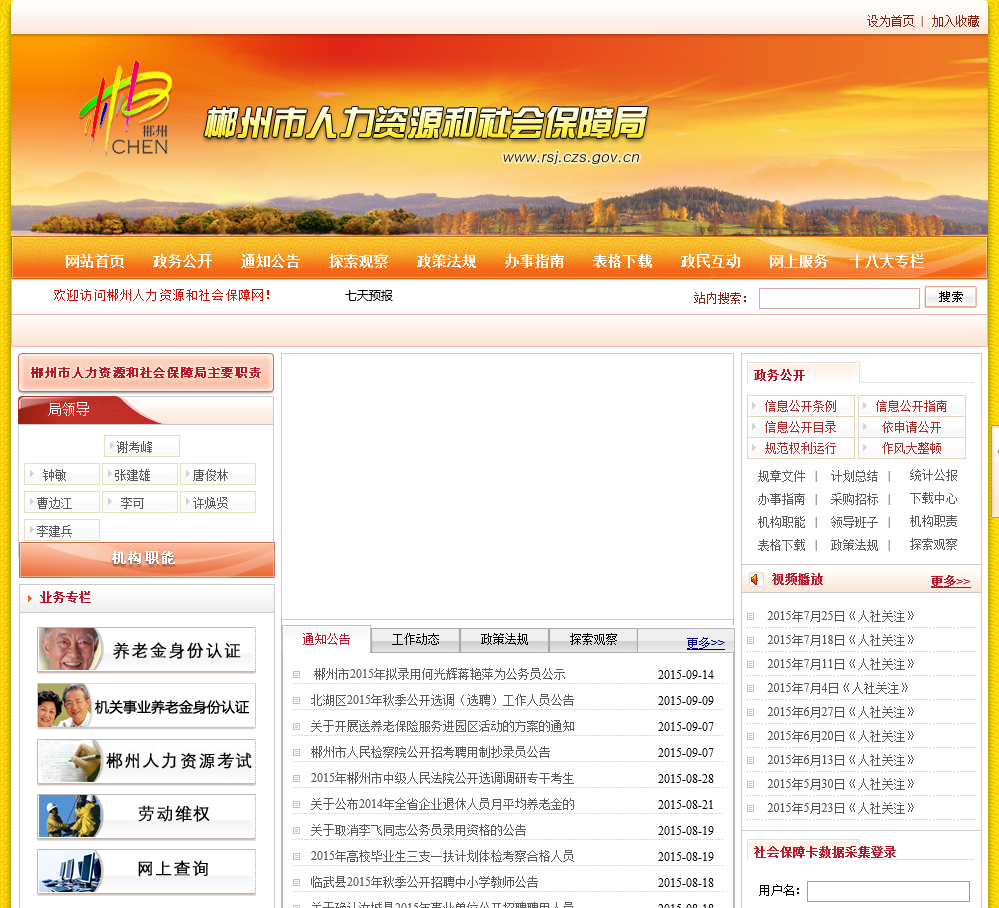Open notice 关于取消李飞同志公务员录用资格的公告
The image size is (999, 908).
point(418,830)
